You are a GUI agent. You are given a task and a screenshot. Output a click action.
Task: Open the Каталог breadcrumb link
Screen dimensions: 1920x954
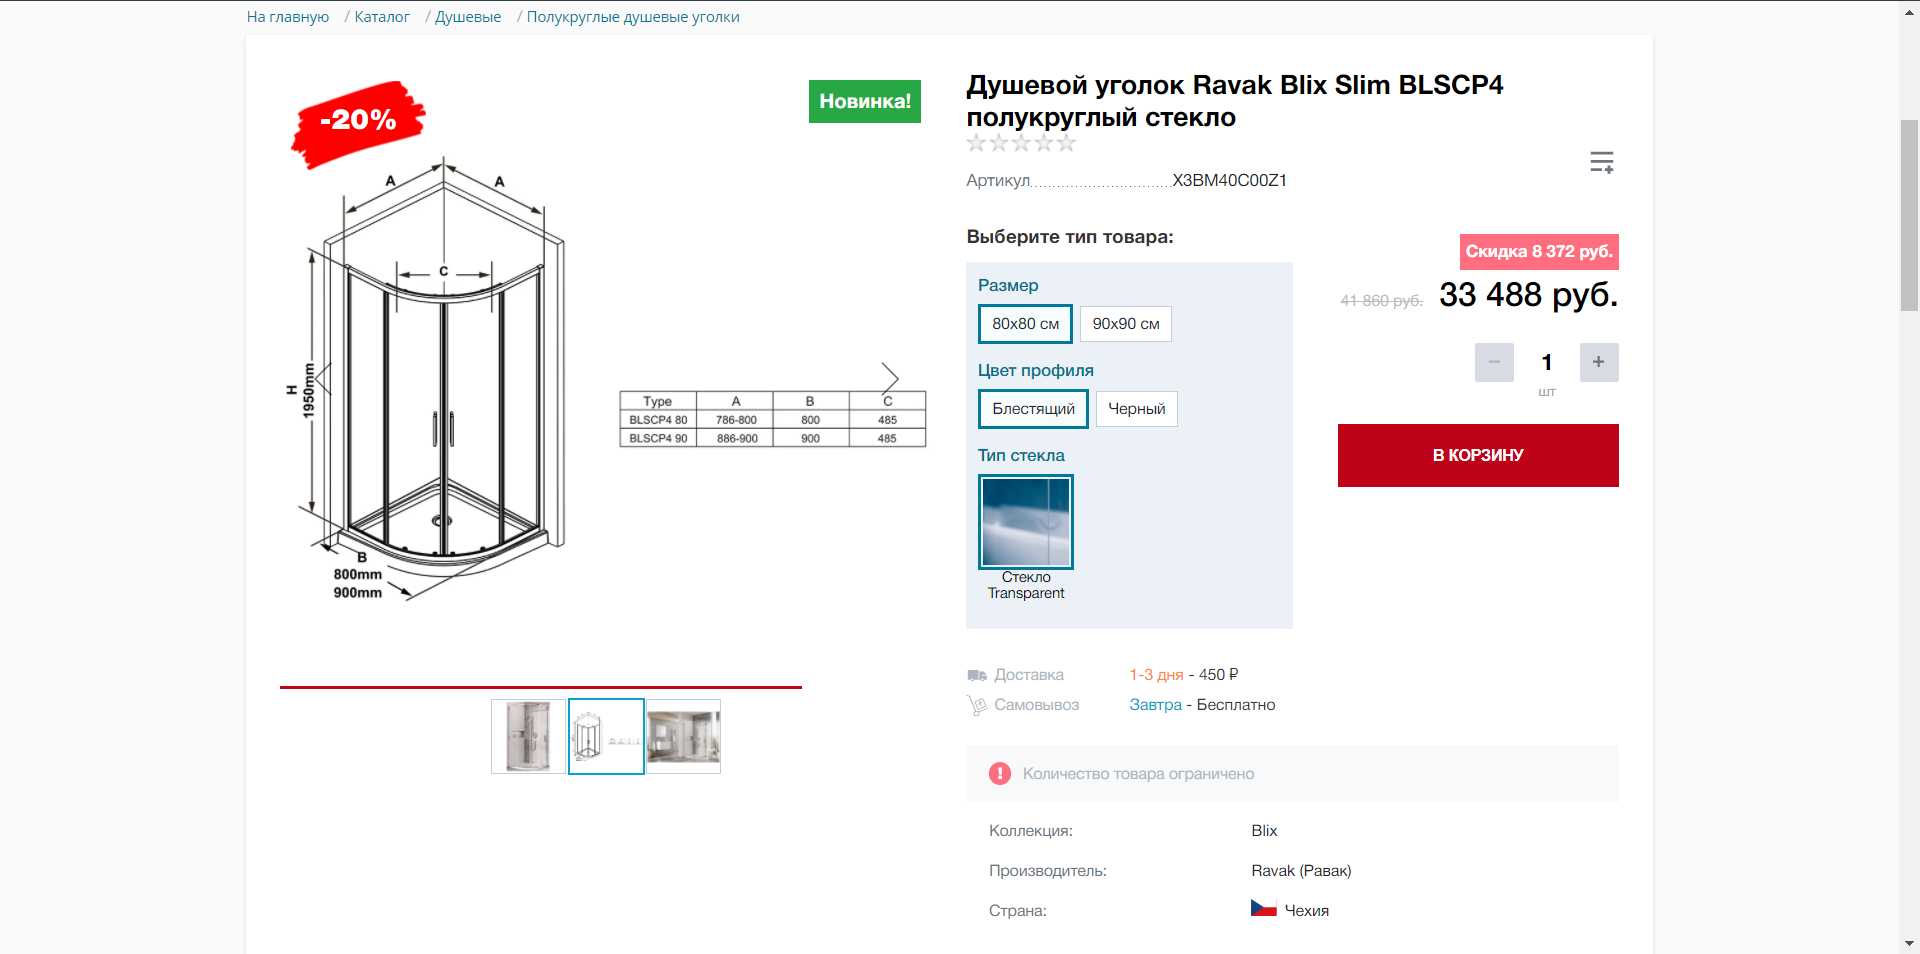click(382, 17)
